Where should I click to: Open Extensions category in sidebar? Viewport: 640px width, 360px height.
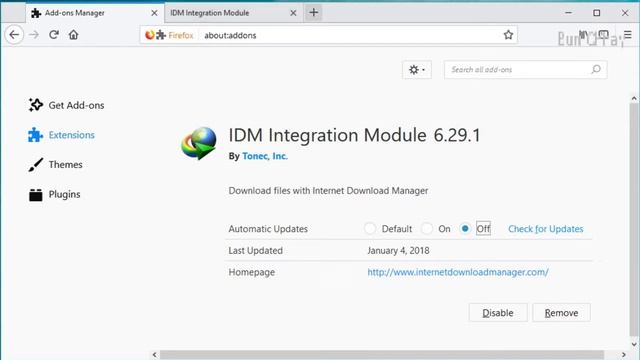[x=62, y=135]
